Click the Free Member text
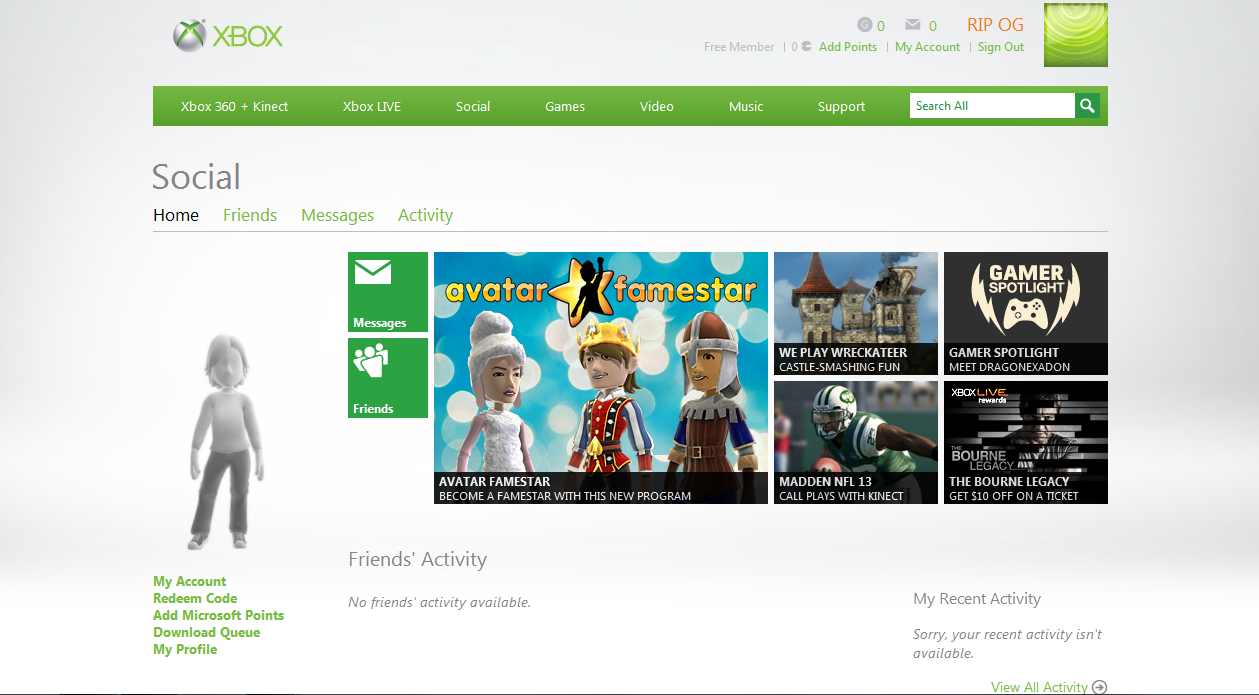 point(739,47)
